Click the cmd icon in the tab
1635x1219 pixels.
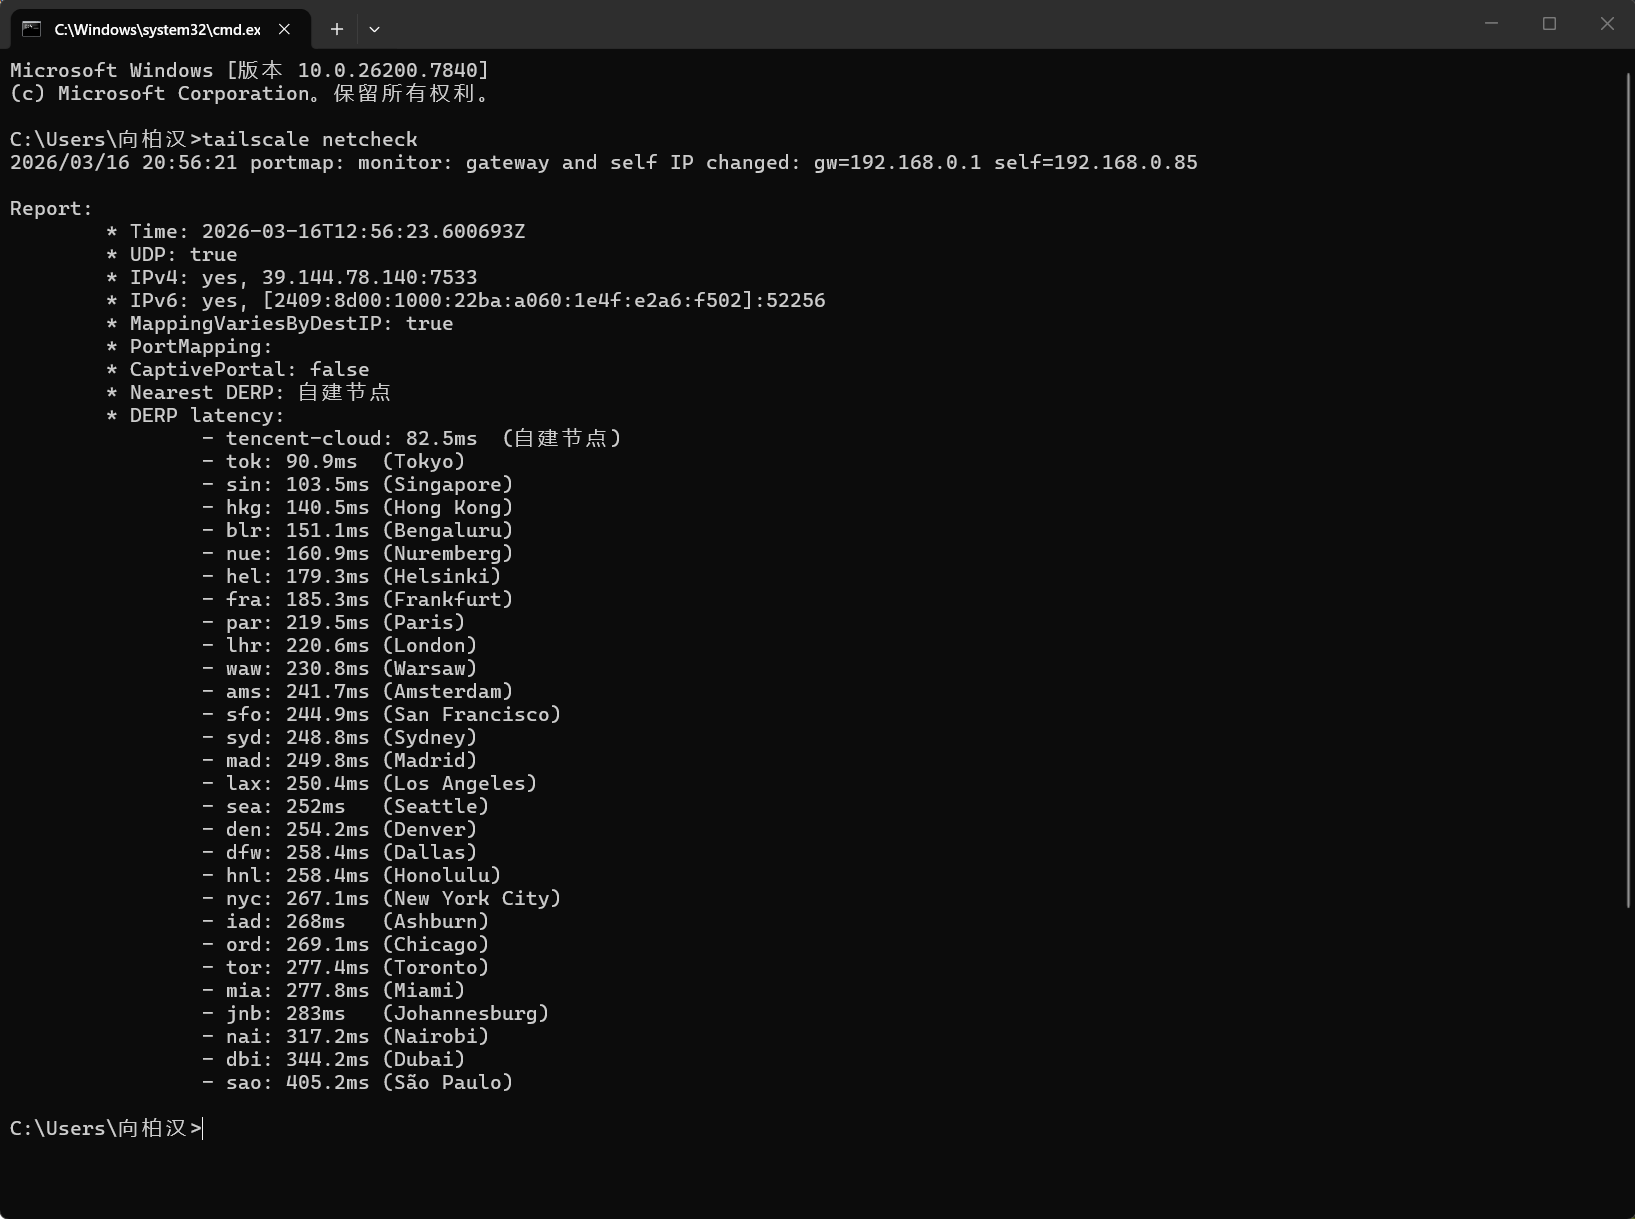(x=32, y=29)
